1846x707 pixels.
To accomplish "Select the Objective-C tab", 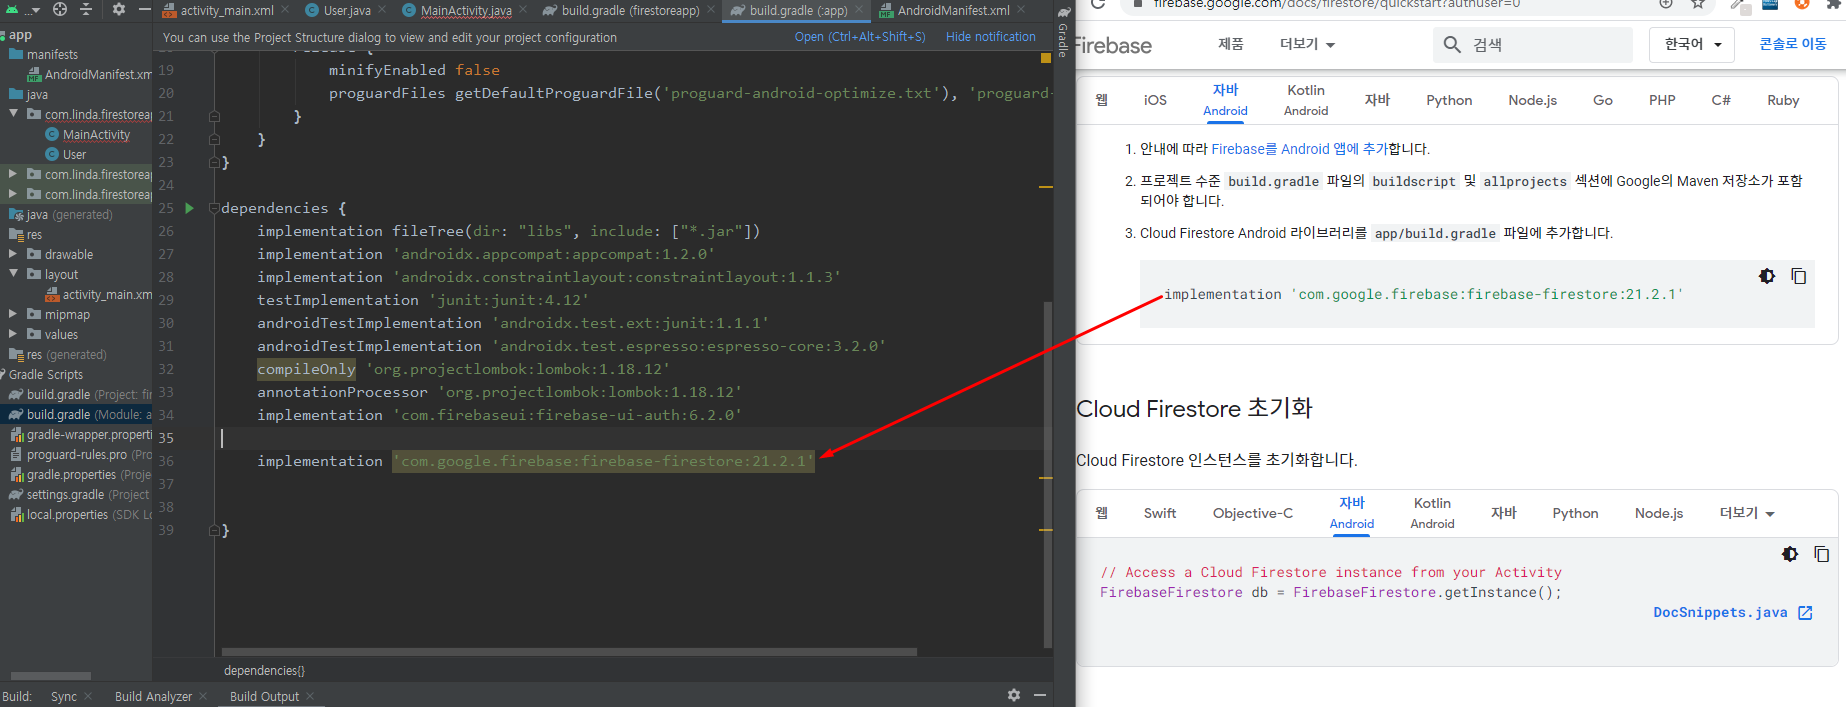I will tap(1253, 513).
